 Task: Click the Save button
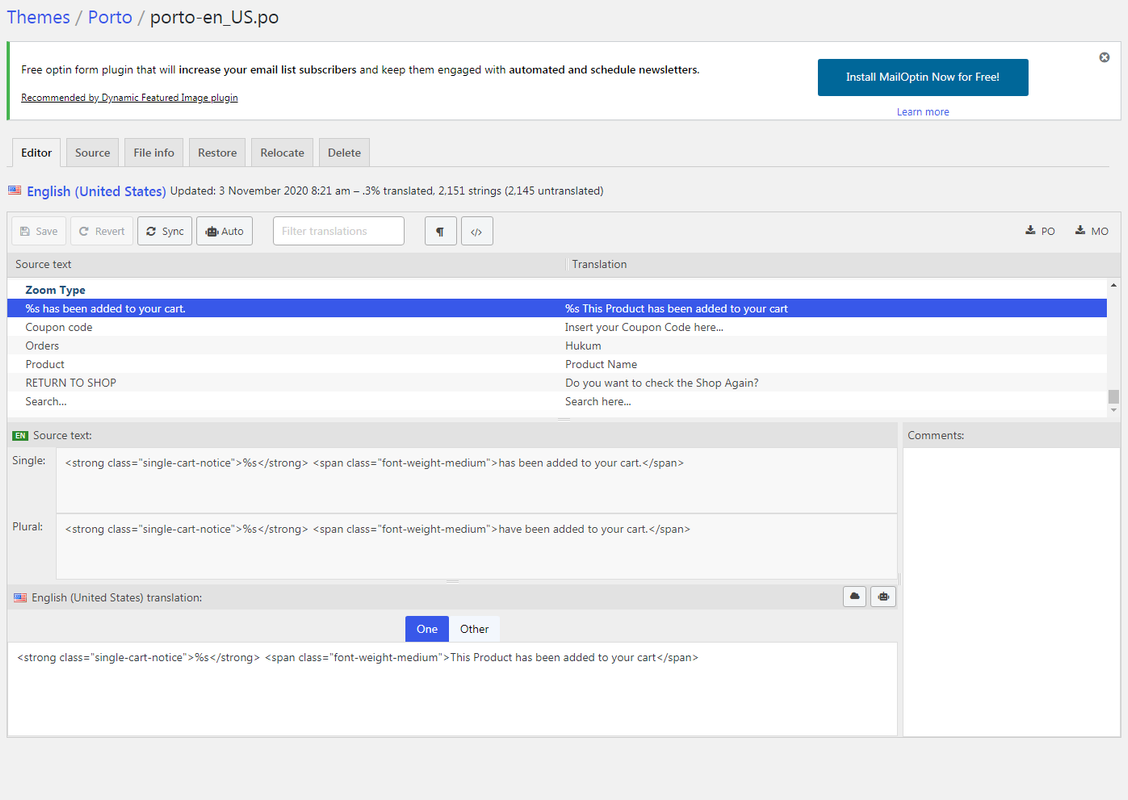[39, 231]
